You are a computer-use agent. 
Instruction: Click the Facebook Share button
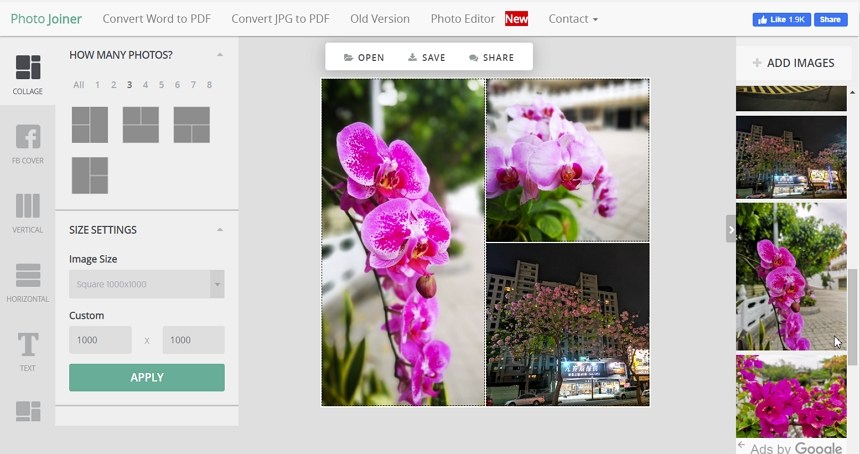click(830, 20)
